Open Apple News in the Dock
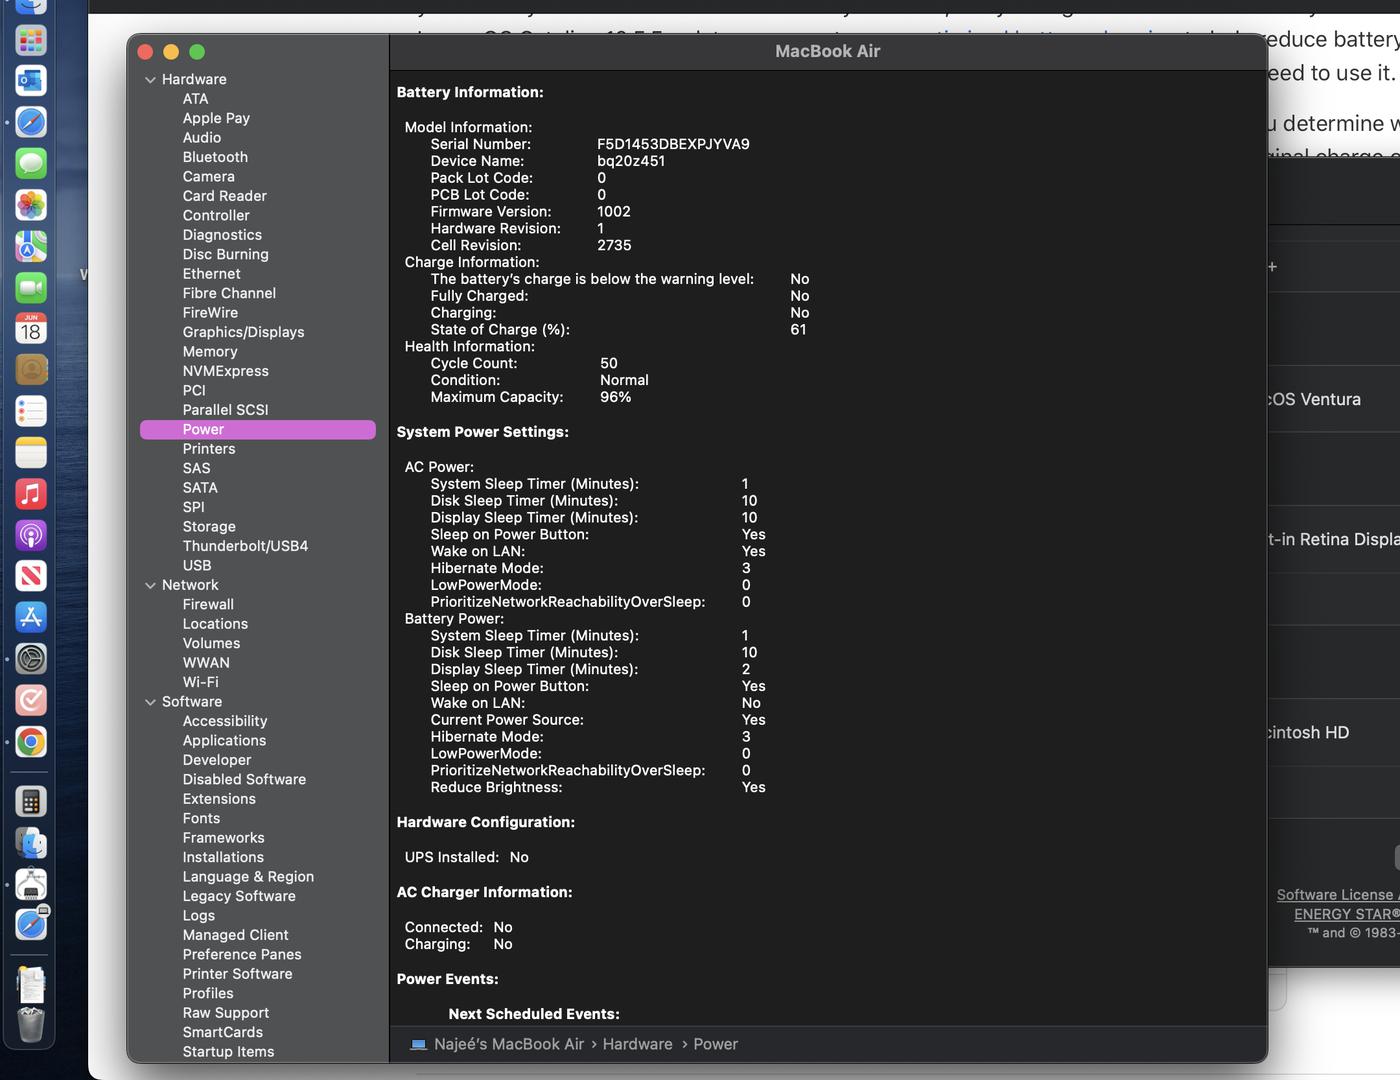The image size is (1400, 1080). tap(31, 576)
